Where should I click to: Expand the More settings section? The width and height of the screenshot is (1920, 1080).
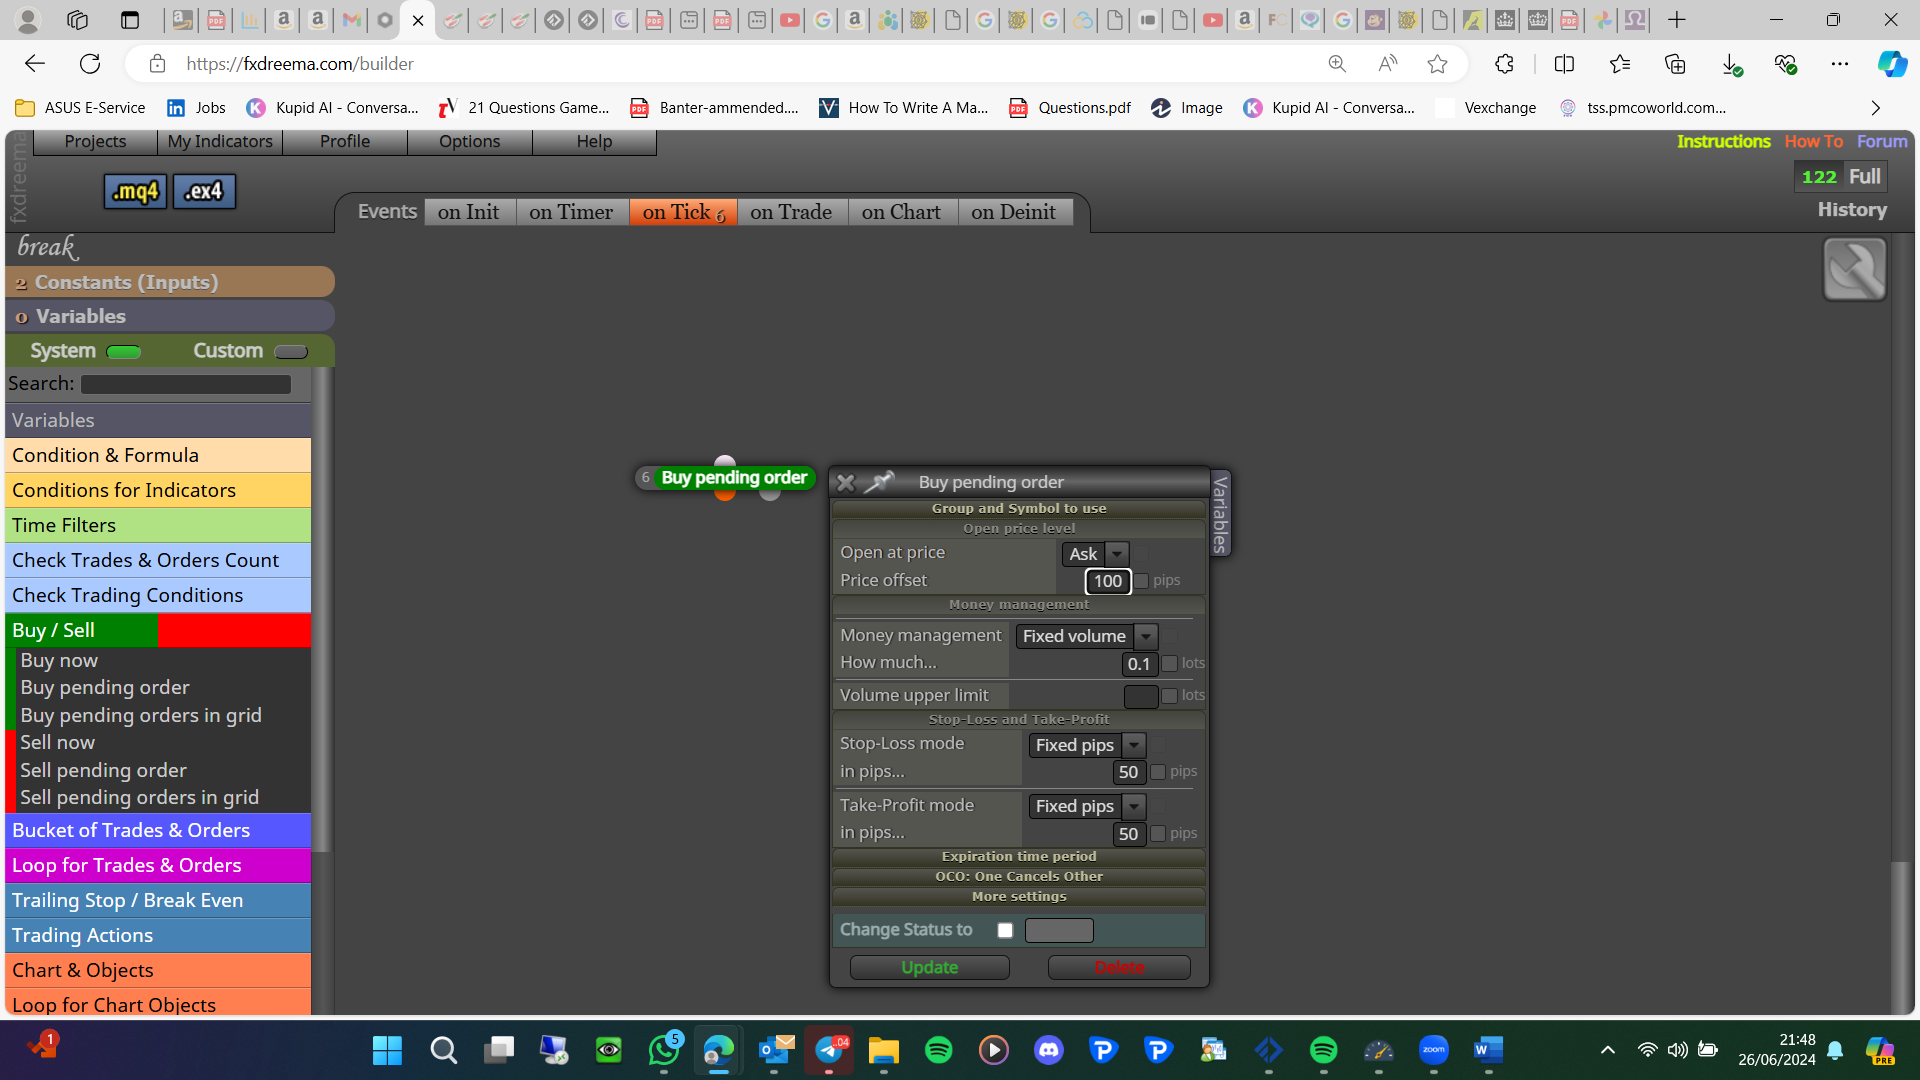click(1019, 896)
